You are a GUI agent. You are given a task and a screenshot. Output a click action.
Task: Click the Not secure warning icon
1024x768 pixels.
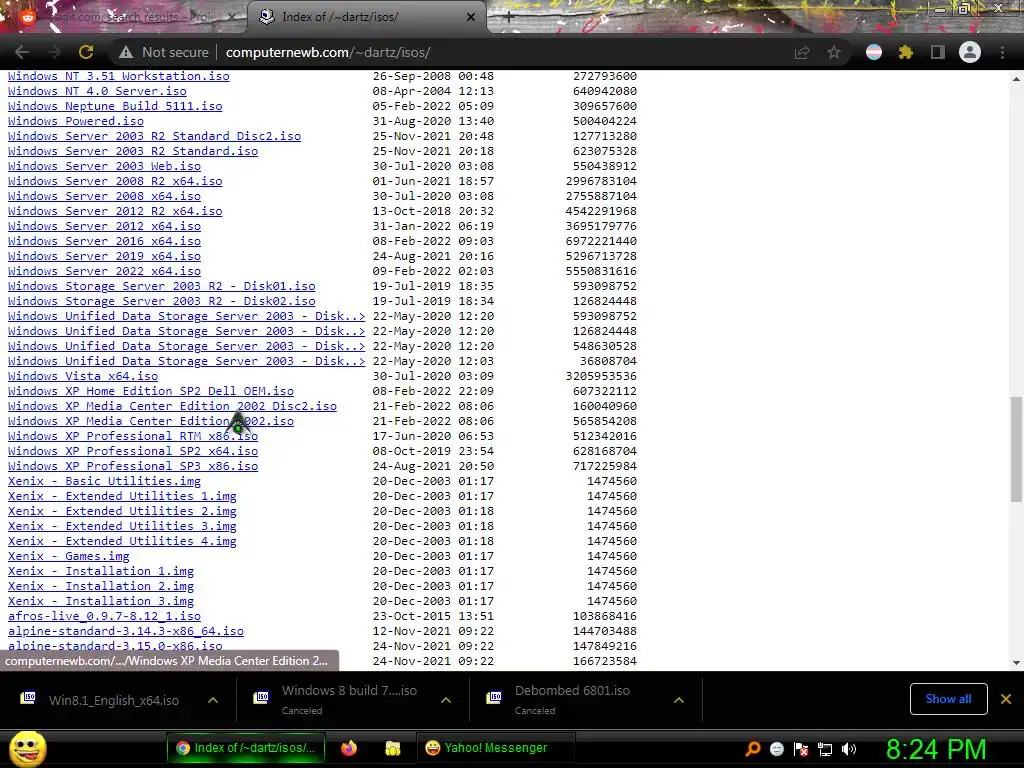coord(125,53)
